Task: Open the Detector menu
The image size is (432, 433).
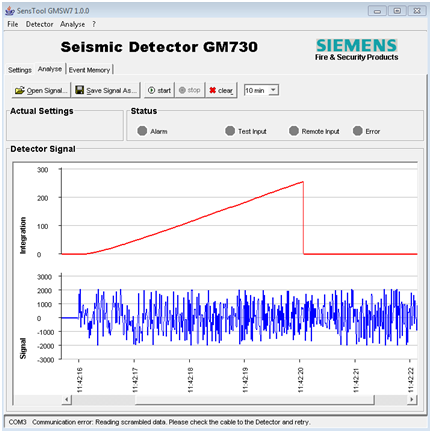Action: click(x=39, y=24)
